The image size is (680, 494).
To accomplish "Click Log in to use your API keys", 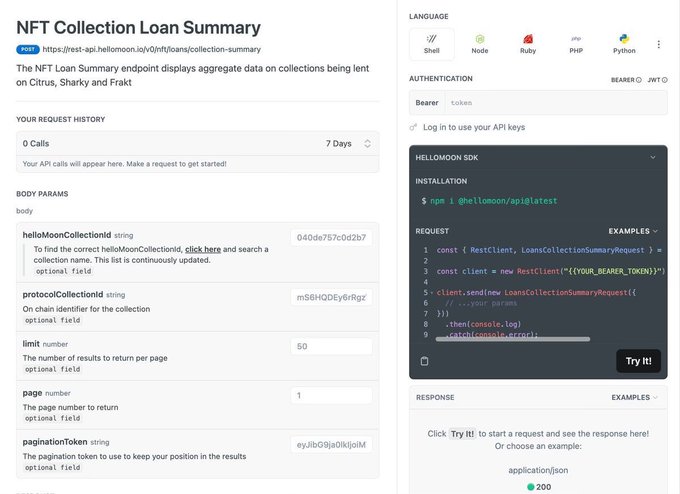I will point(474,127).
